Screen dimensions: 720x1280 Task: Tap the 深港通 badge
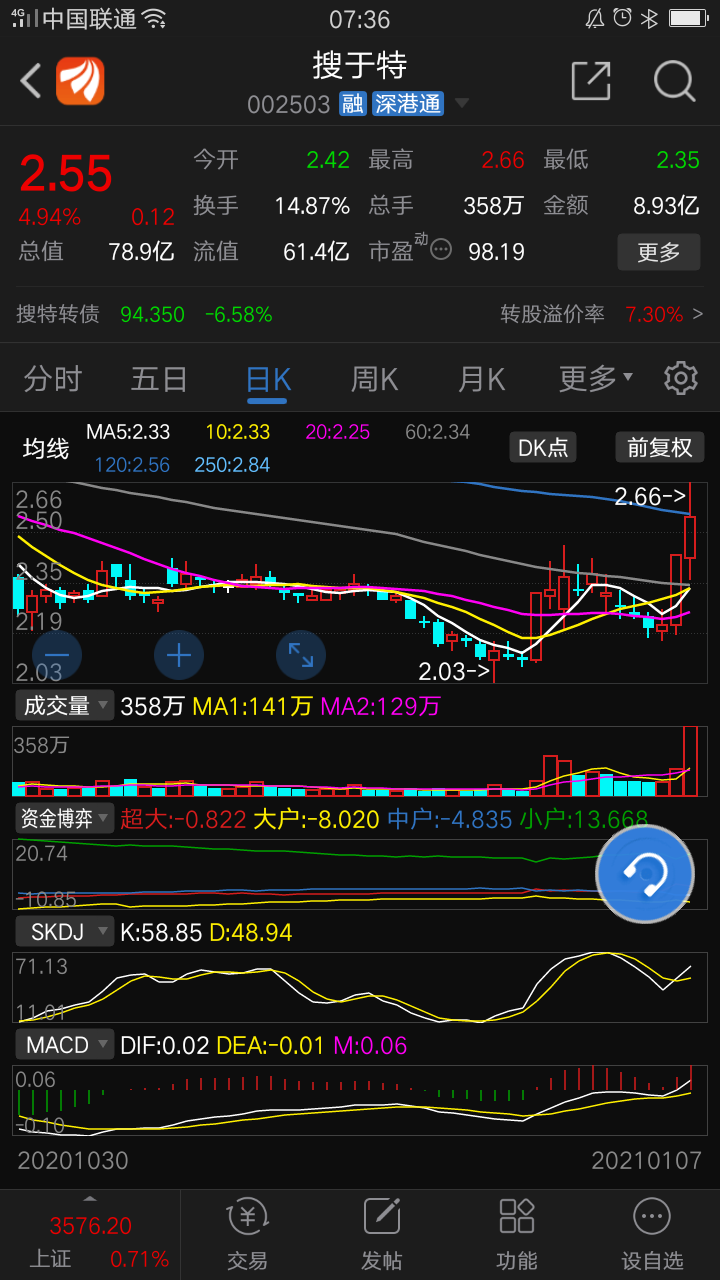tap(407, 104)
